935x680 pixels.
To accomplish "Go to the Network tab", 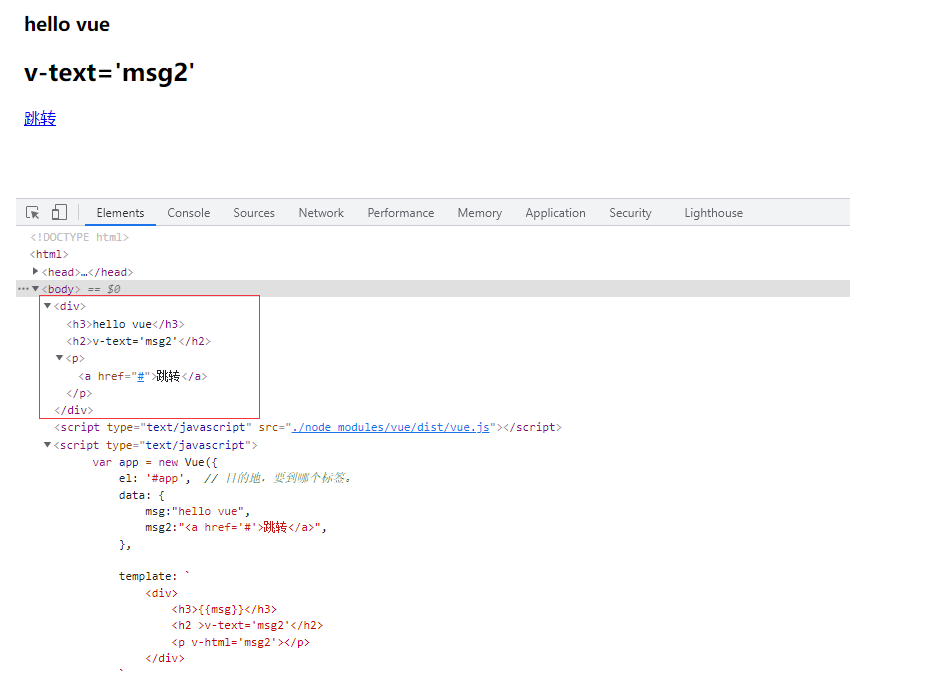I will (x=321, y=213).
